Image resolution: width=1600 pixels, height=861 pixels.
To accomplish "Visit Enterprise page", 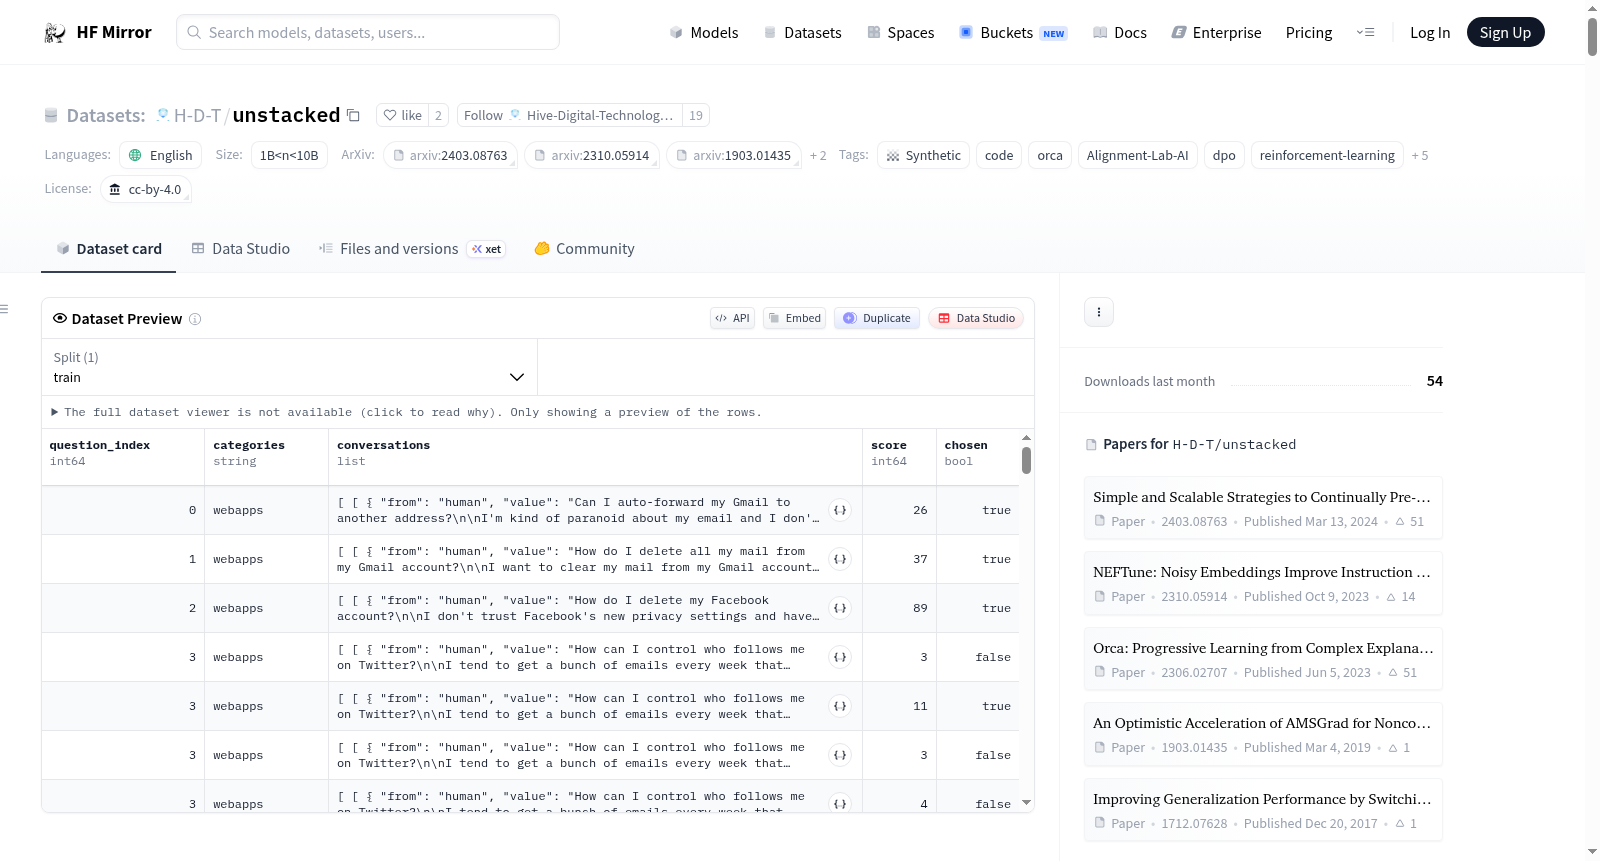I will click(x=1216, y=33).
